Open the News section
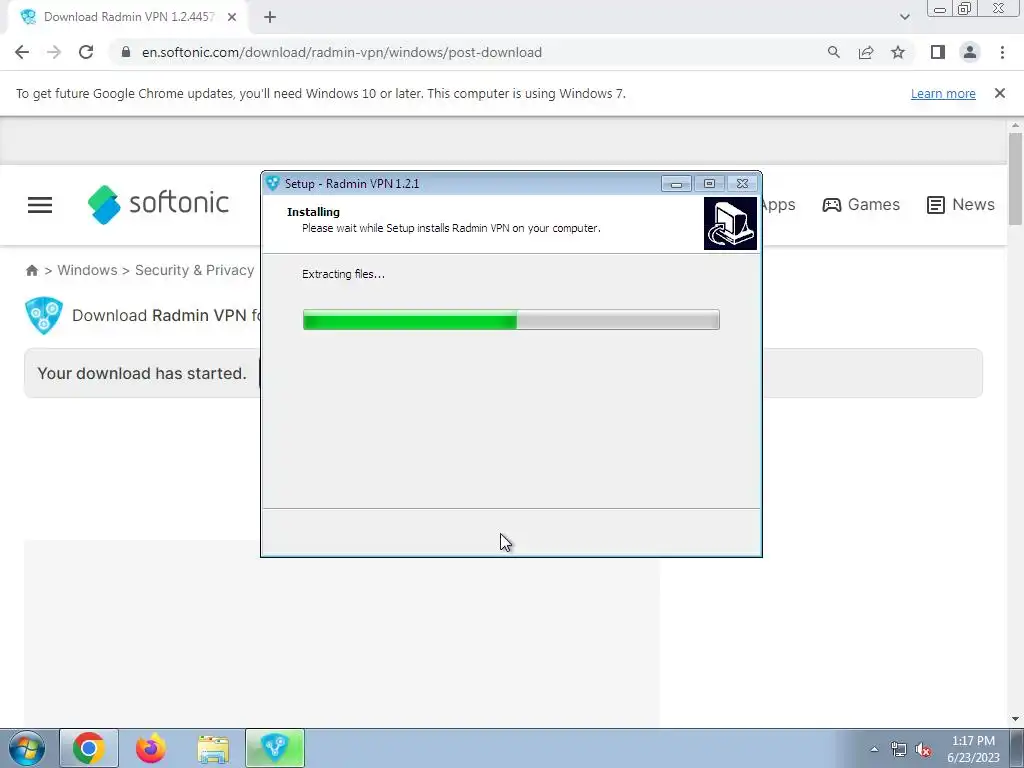 click(x=961, y=204)
